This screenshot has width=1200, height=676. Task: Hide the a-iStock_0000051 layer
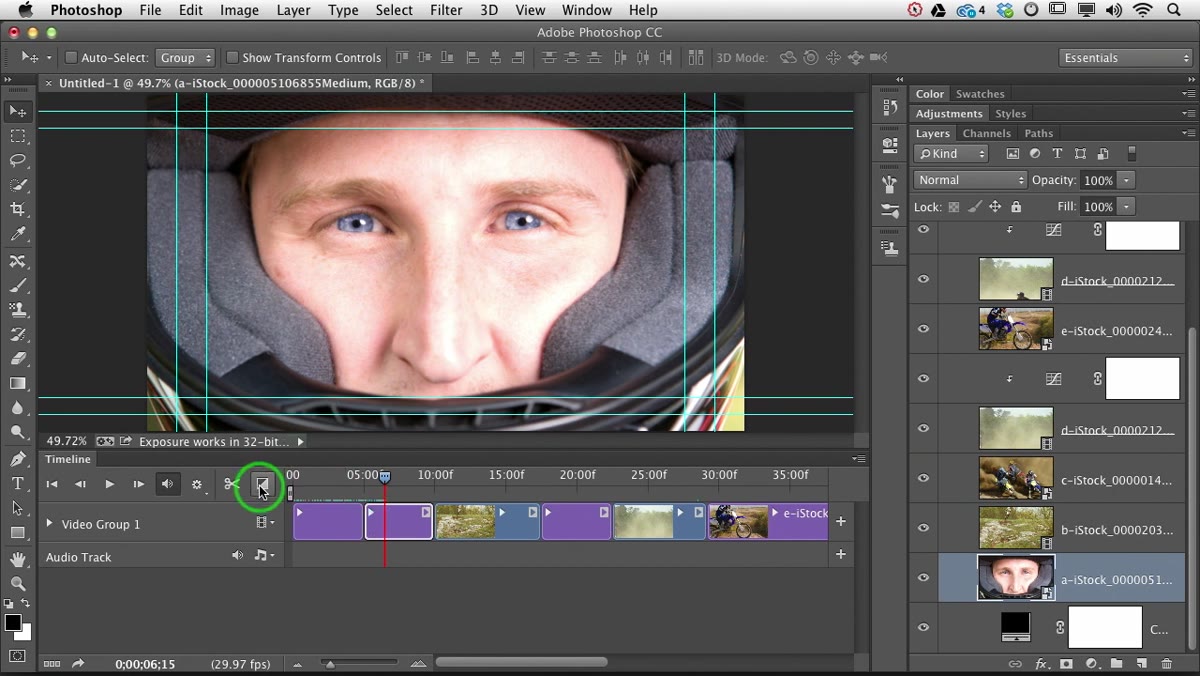[923, 578]
